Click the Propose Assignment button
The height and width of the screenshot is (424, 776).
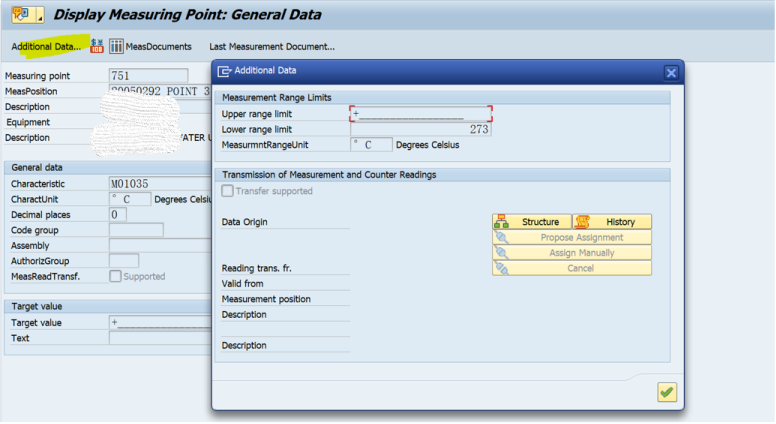(572, 237)
